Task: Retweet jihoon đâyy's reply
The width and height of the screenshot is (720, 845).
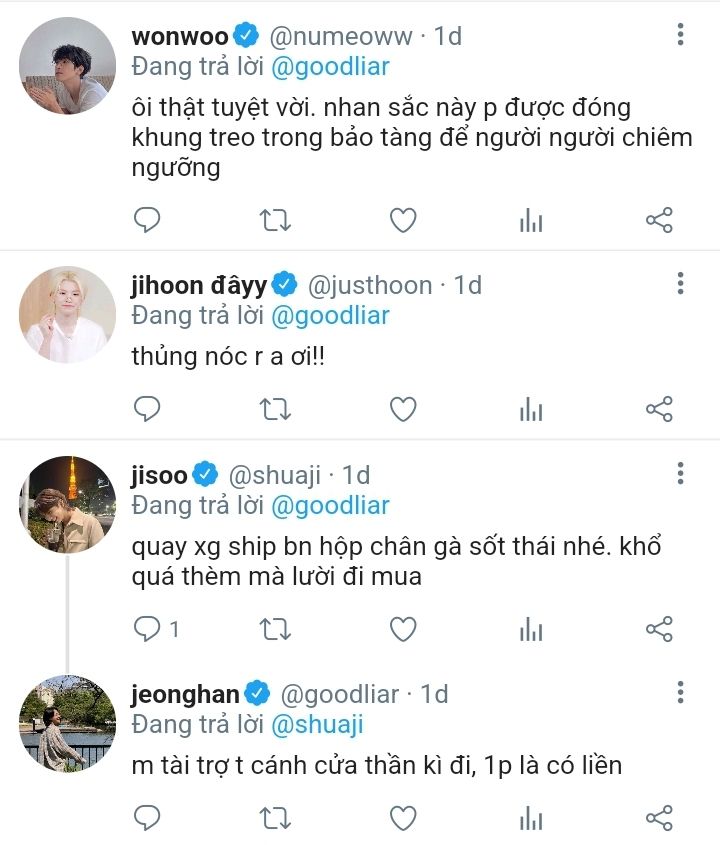Action: click(x=274, y=408)
